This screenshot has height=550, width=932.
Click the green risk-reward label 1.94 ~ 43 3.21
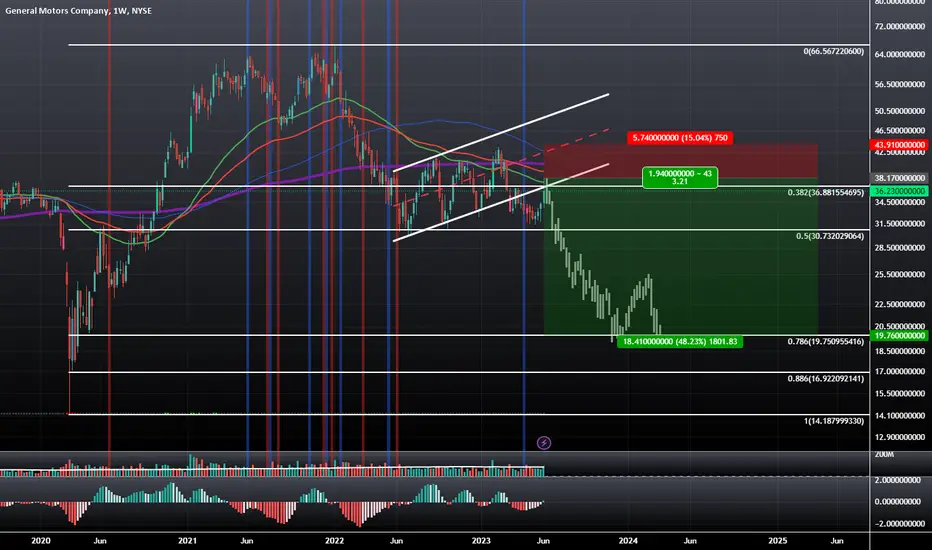tap(679, 177)
